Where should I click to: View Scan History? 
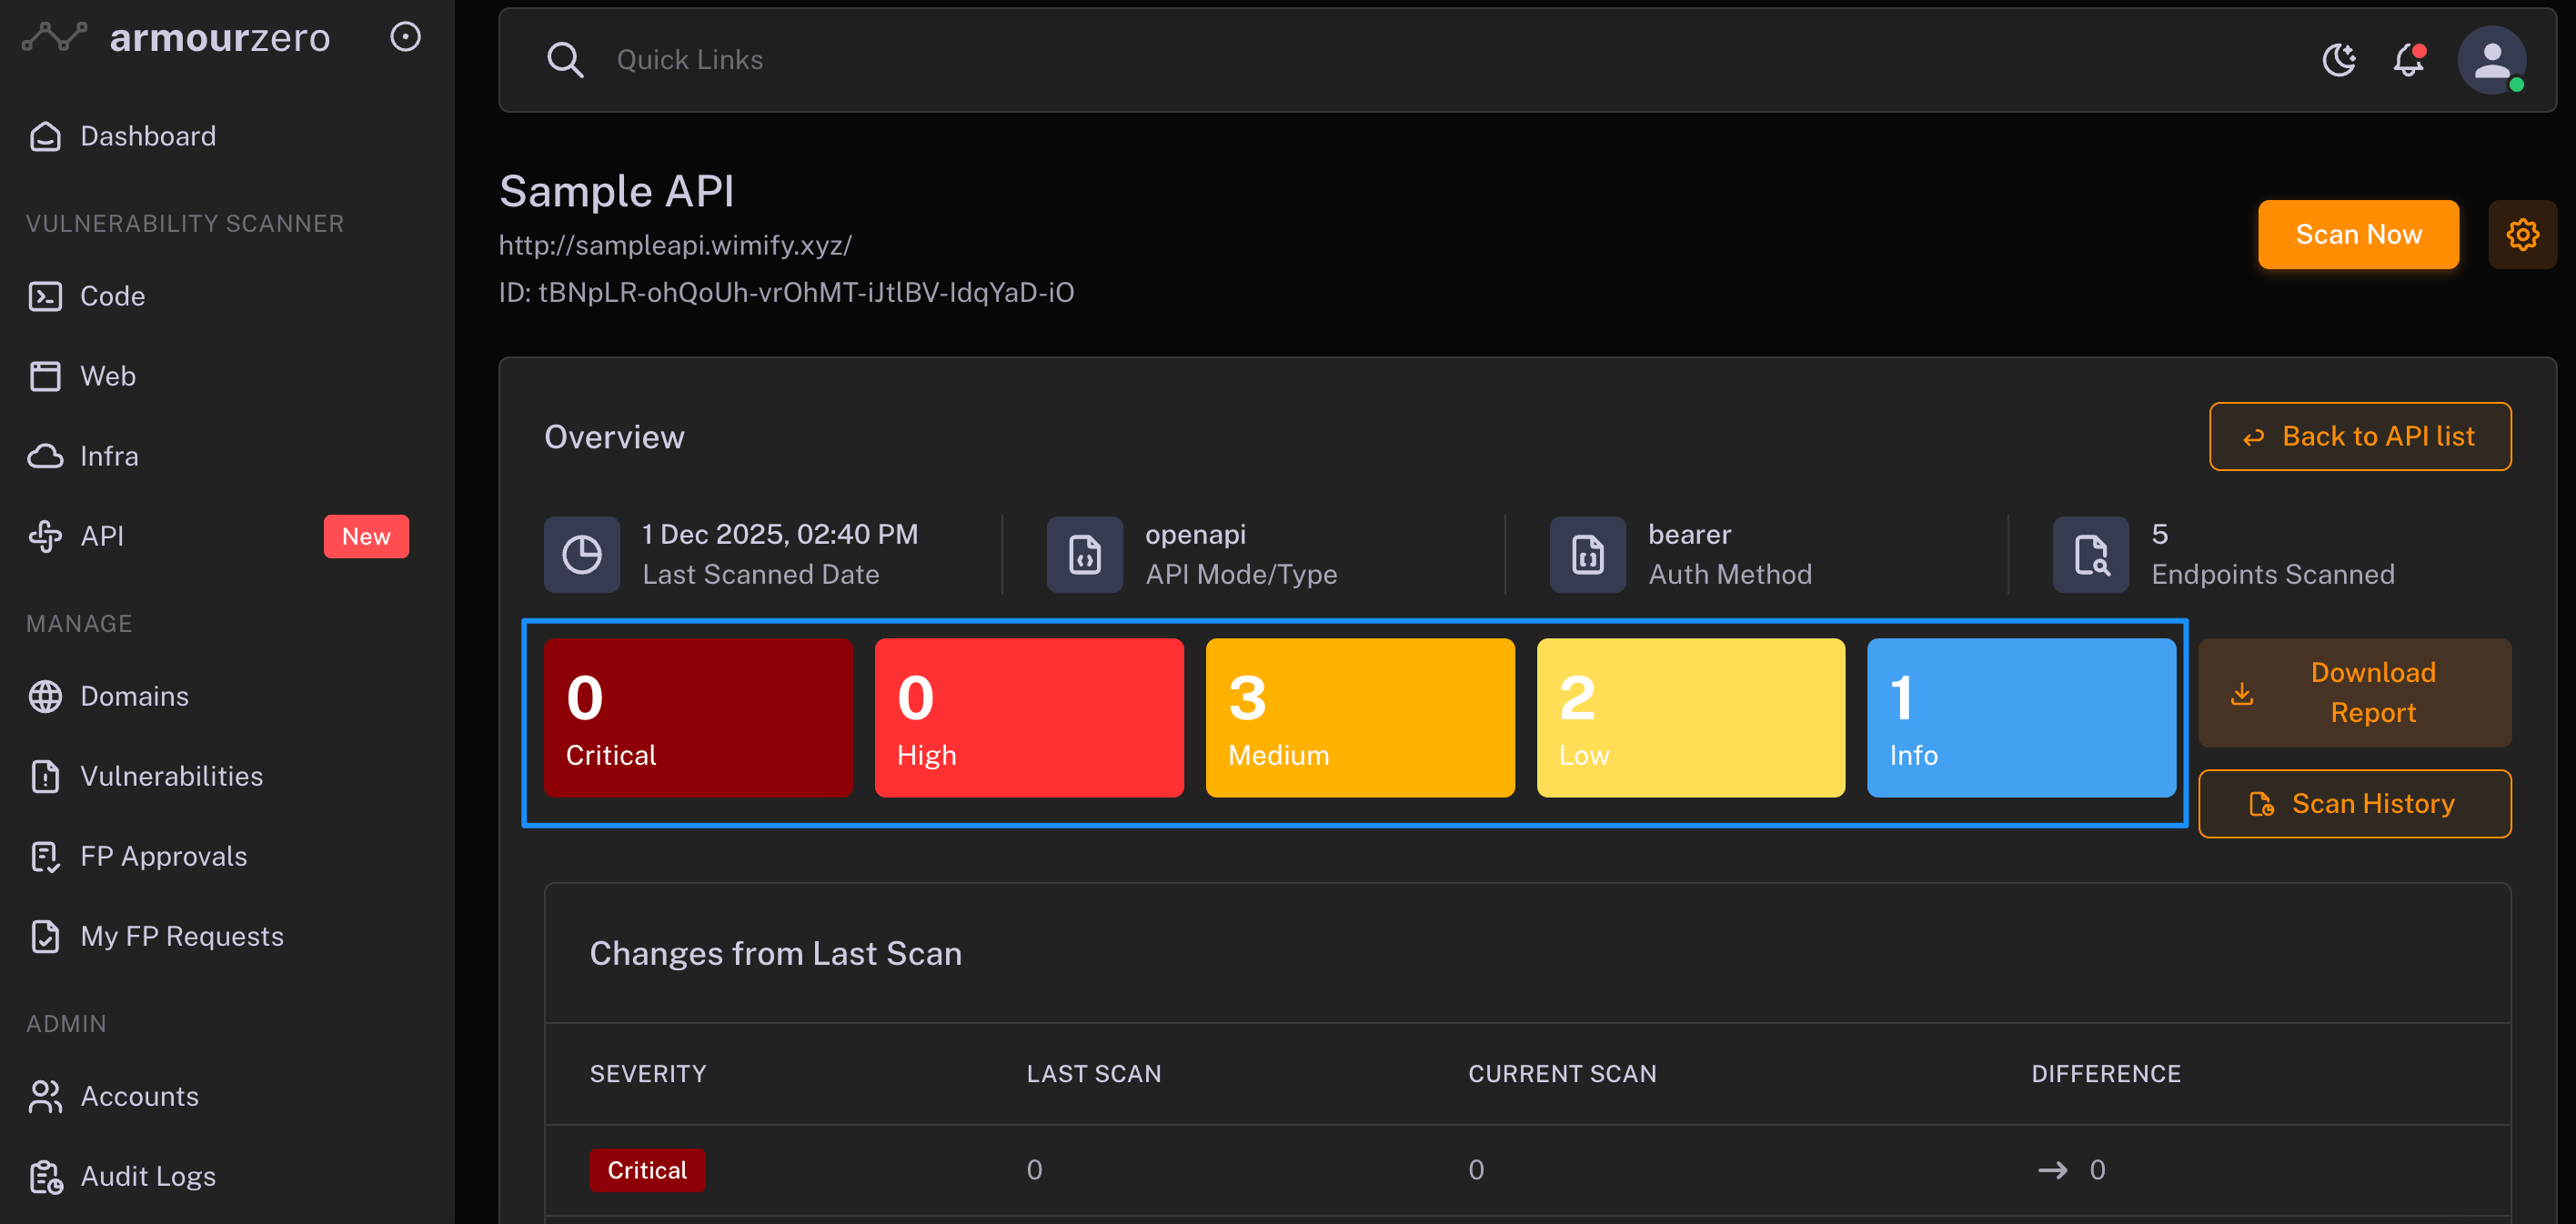pyautogui.click(x=2353, y=803)
